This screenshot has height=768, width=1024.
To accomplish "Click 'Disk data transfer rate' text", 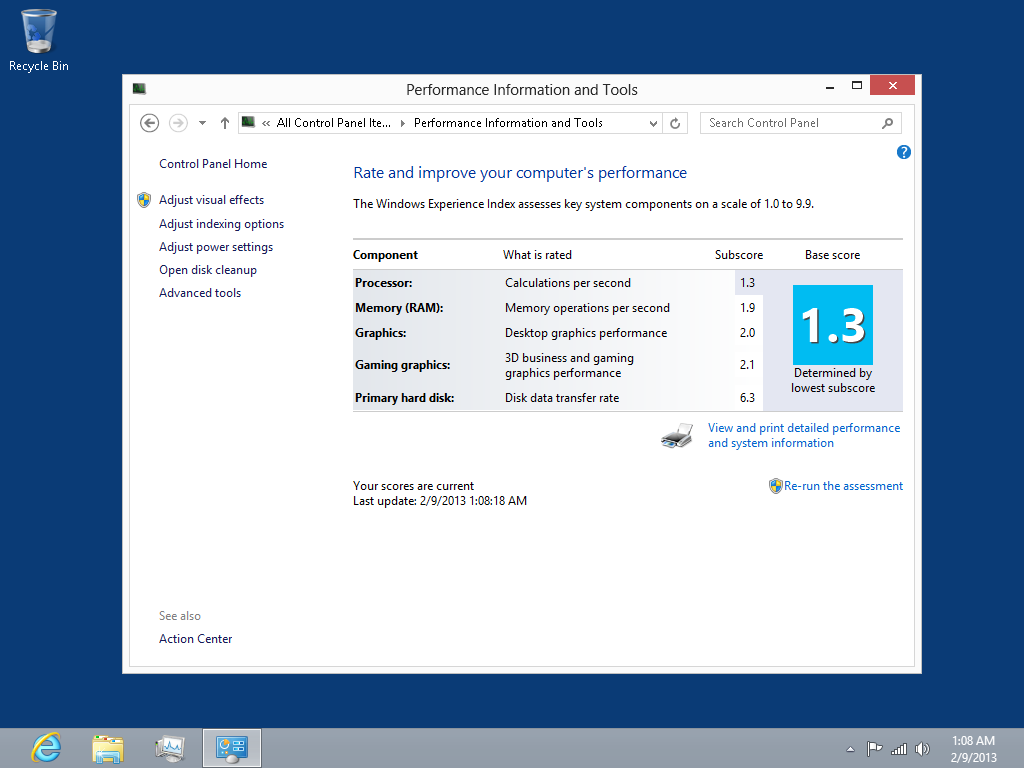I will [562, 398].
